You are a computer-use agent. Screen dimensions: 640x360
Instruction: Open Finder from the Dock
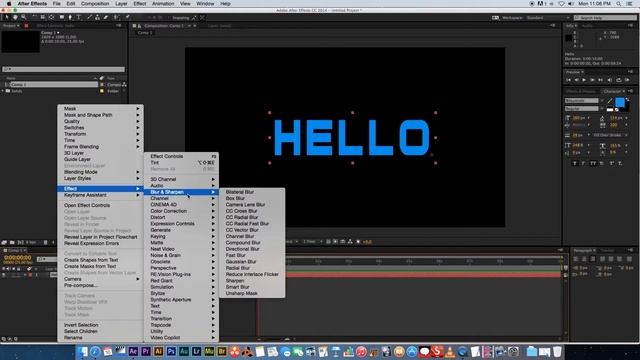[82, 351]
